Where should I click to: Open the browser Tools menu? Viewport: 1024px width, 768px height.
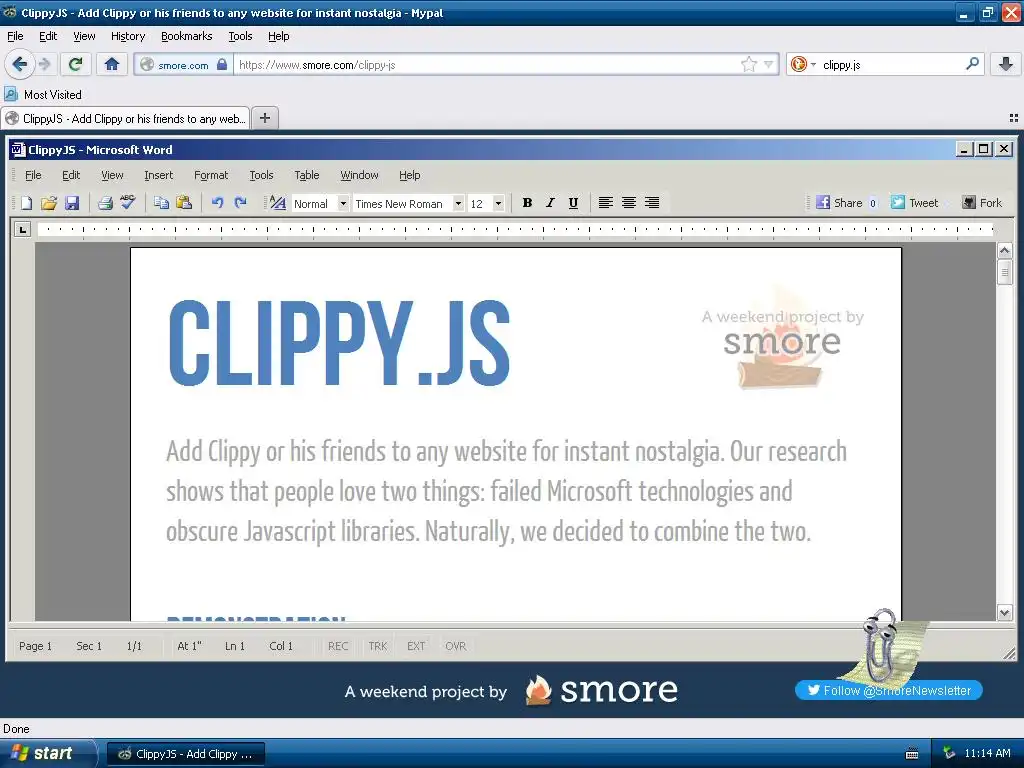(240, 36)
